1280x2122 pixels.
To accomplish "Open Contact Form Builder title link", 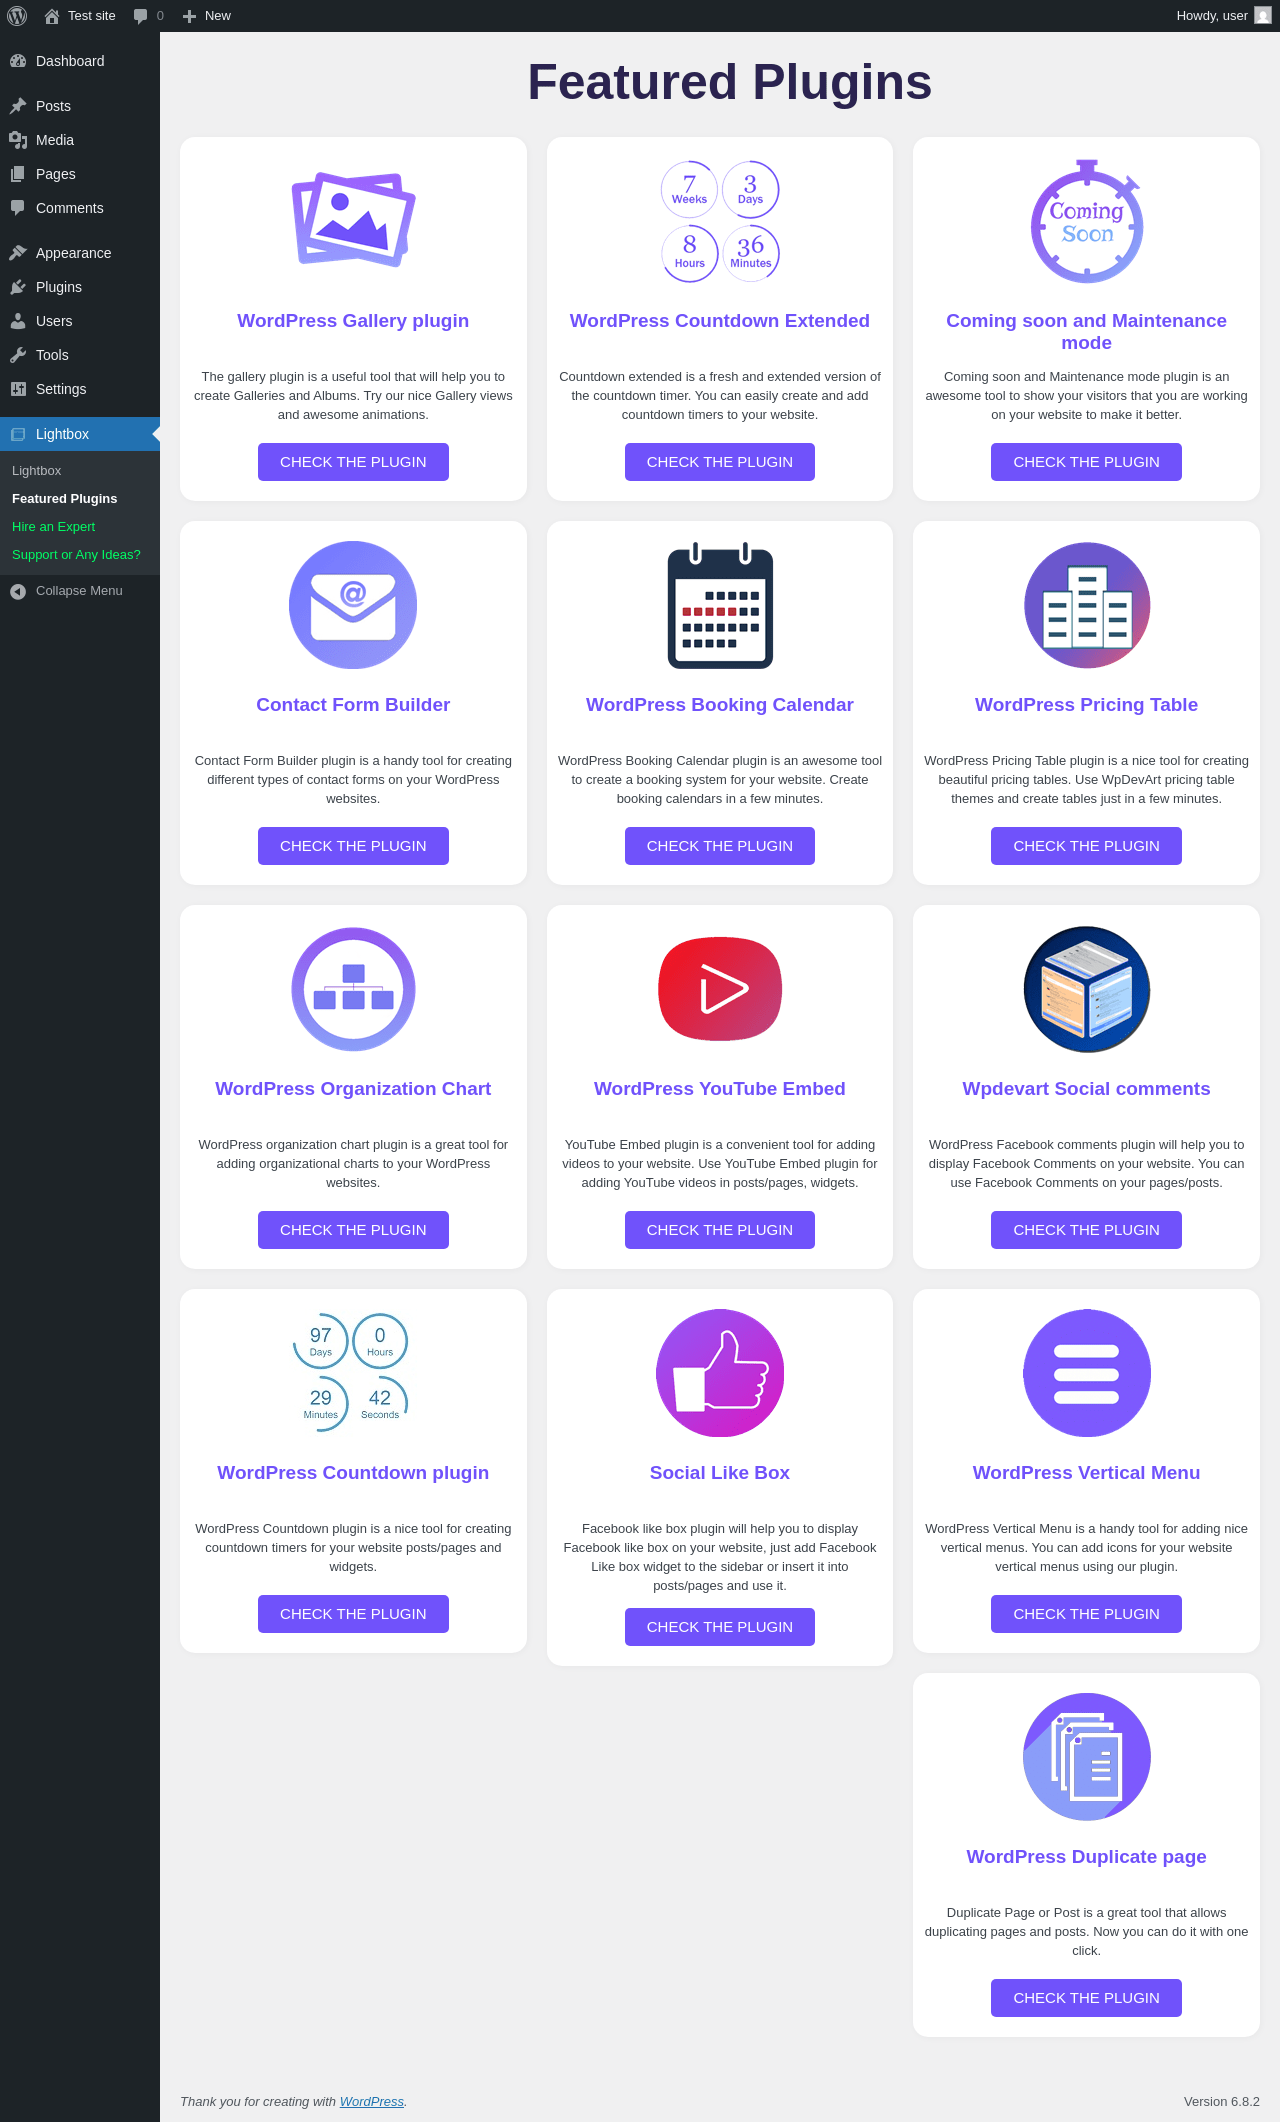I will tap(353, 705).
